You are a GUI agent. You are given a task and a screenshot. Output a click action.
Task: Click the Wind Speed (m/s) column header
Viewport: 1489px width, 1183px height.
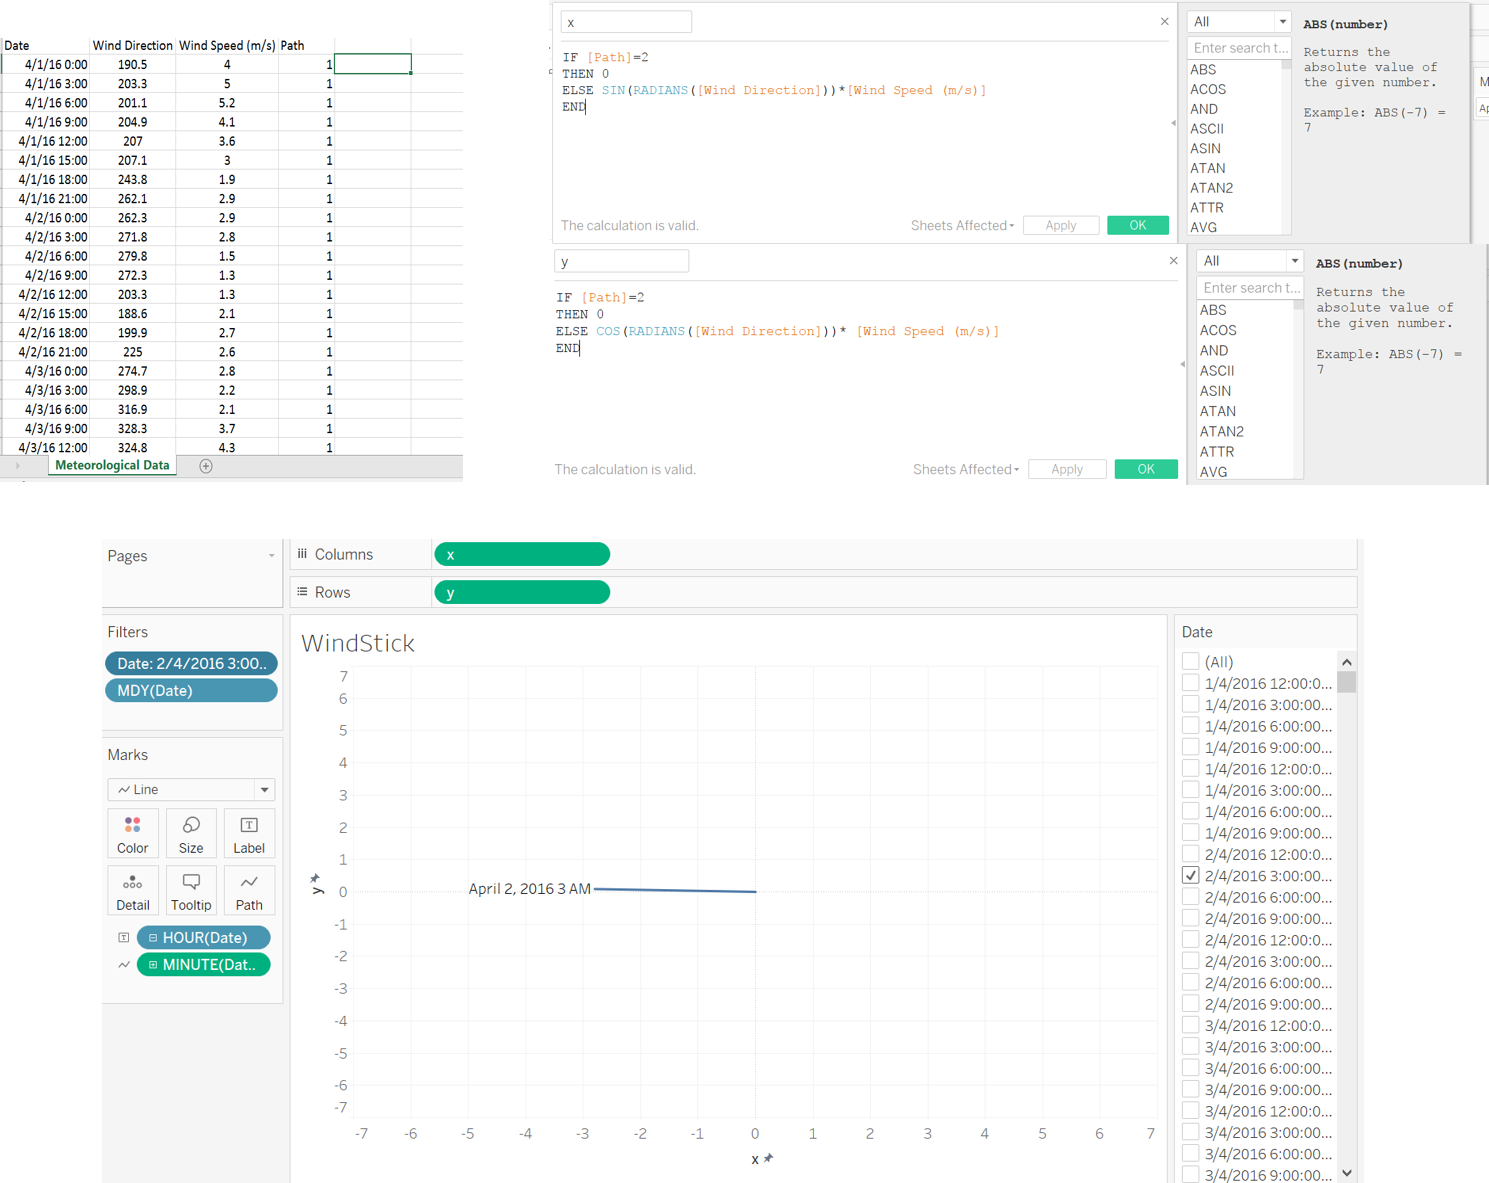click(227, 45)
